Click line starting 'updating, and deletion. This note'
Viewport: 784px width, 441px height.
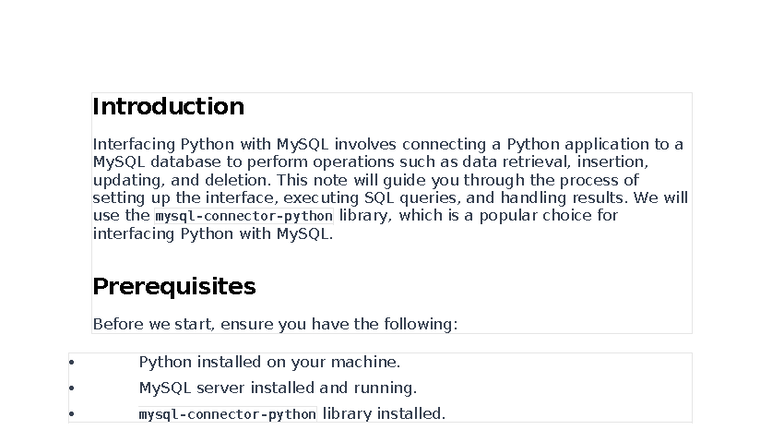coord(366,180)
